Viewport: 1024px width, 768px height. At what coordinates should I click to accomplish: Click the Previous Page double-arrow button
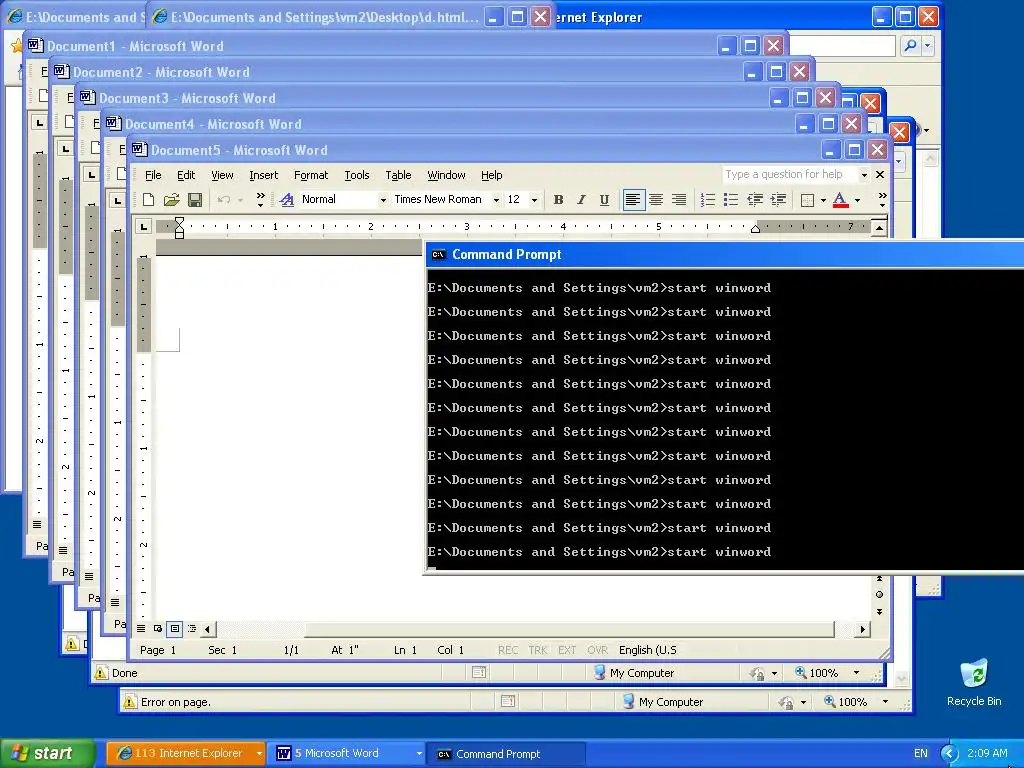[x=879, y=579]
